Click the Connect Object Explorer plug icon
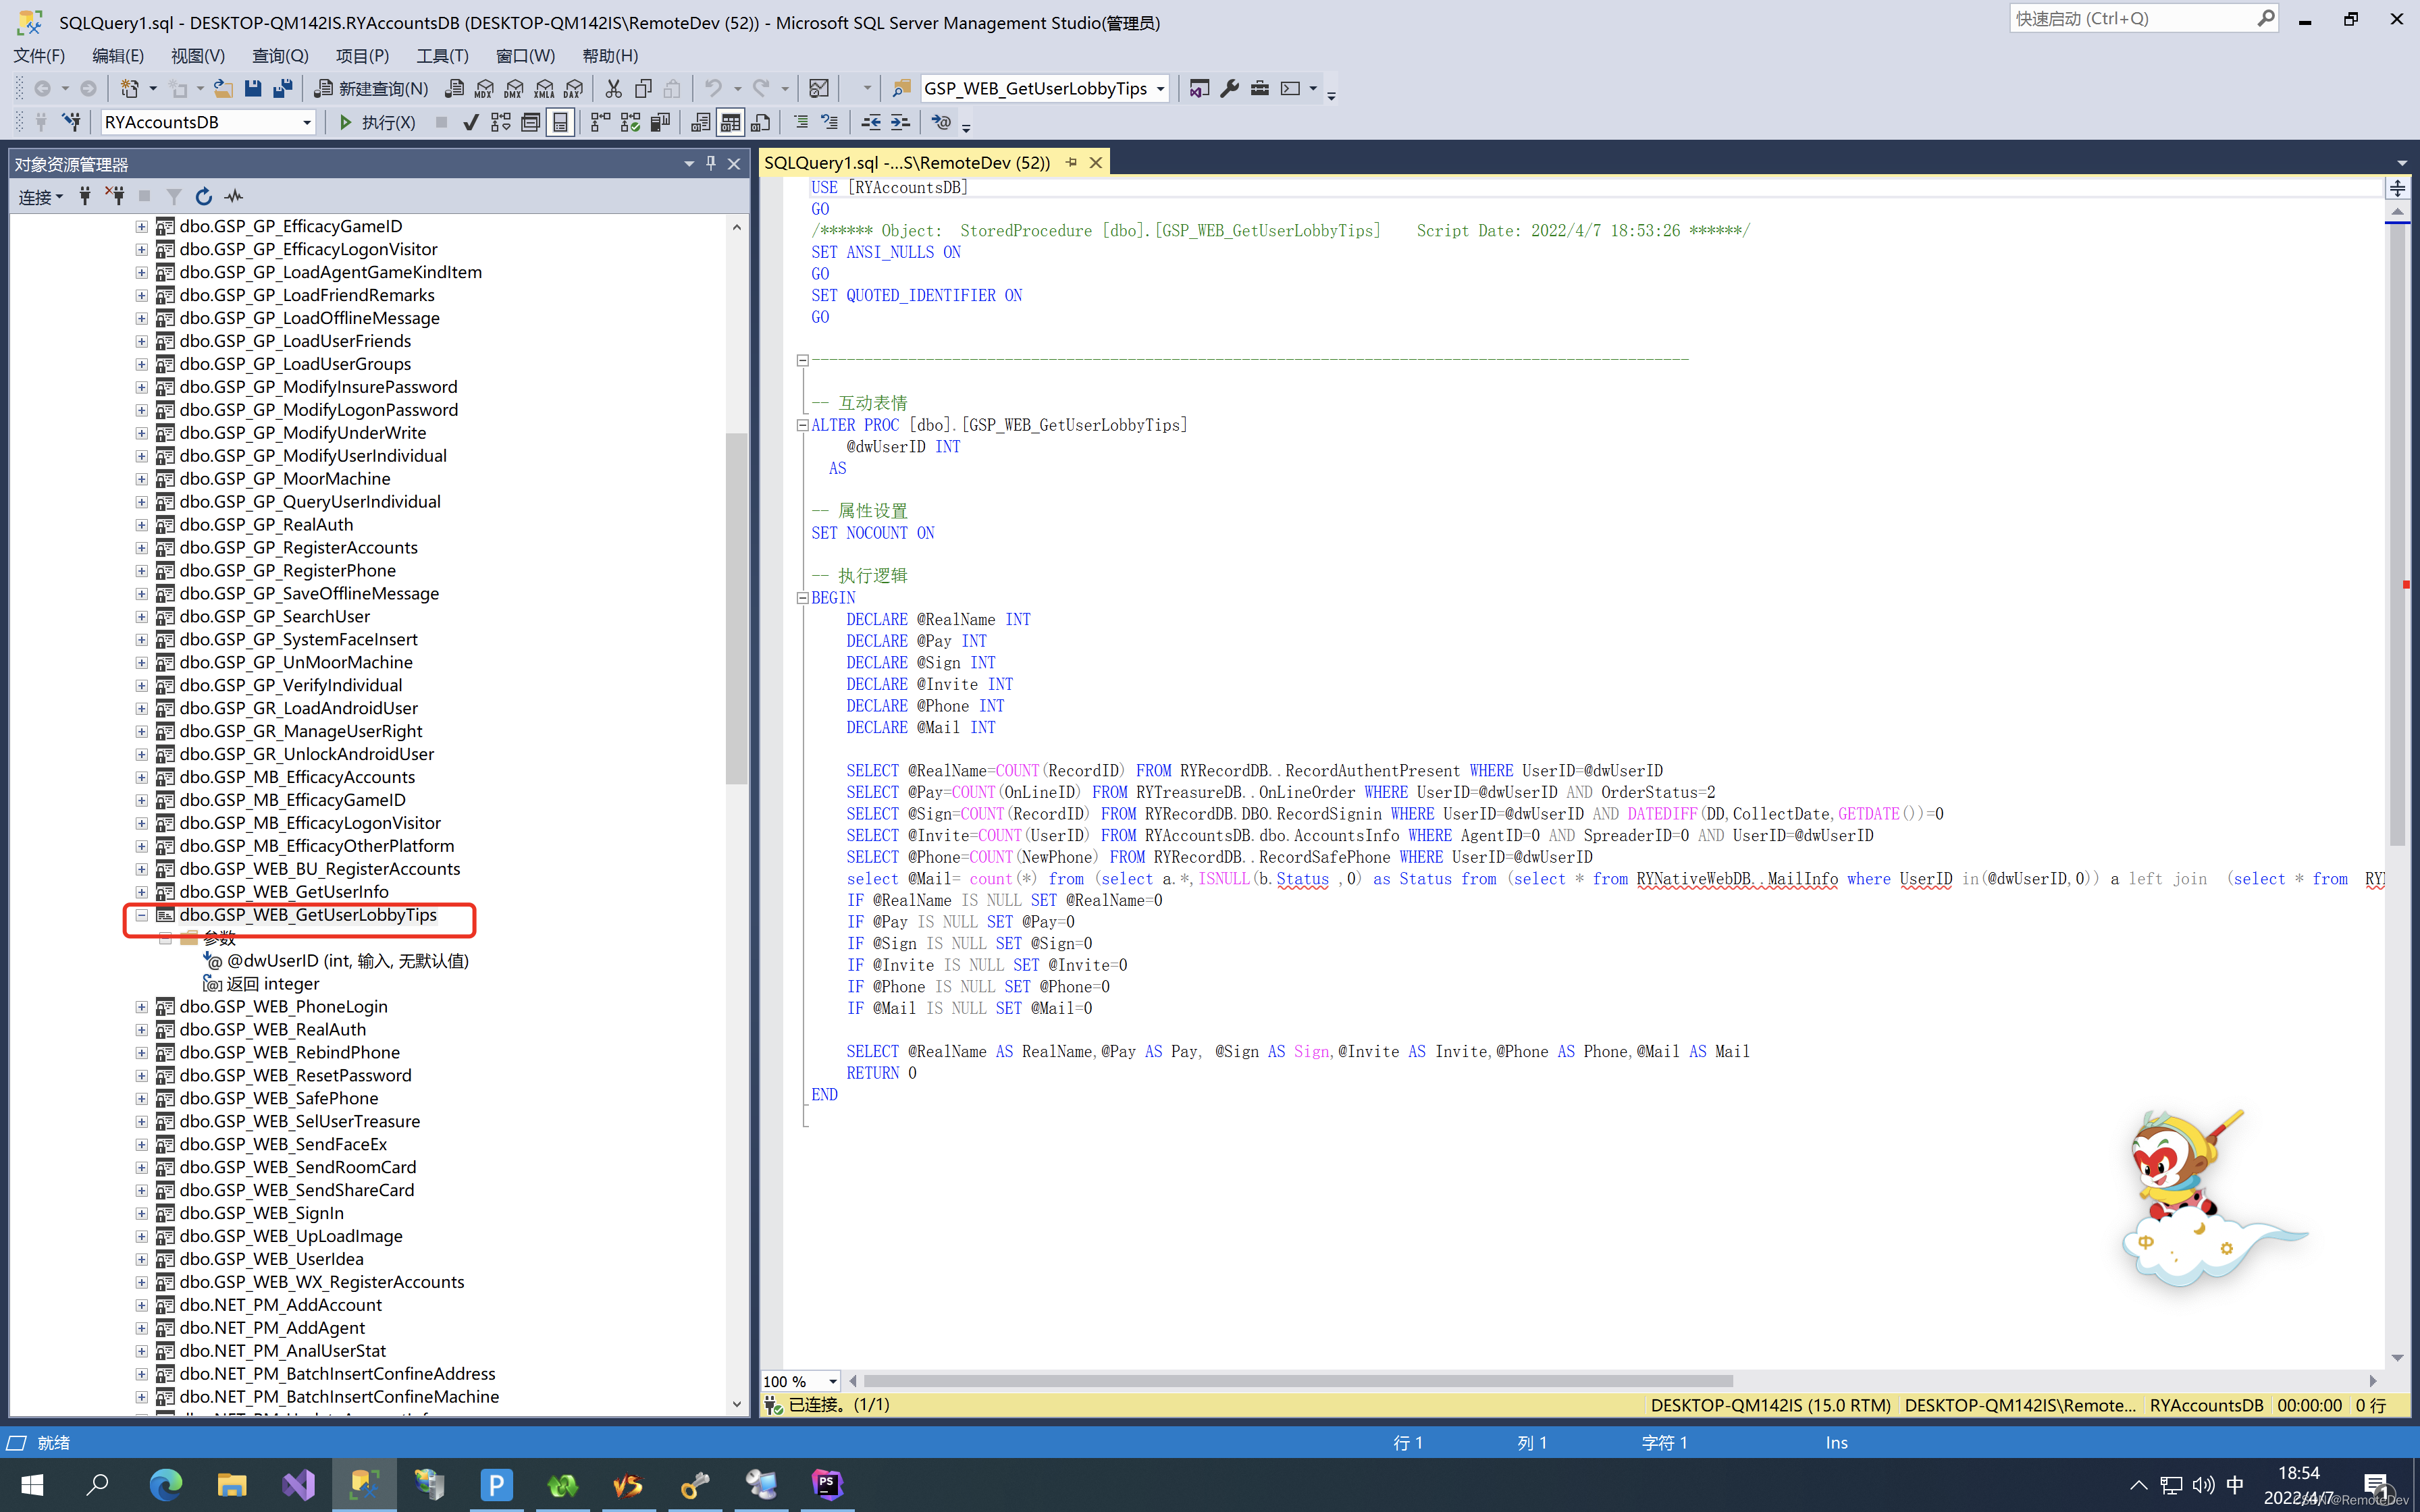The height and width of the screenshot is (1512, 2420). coord(85,197)
